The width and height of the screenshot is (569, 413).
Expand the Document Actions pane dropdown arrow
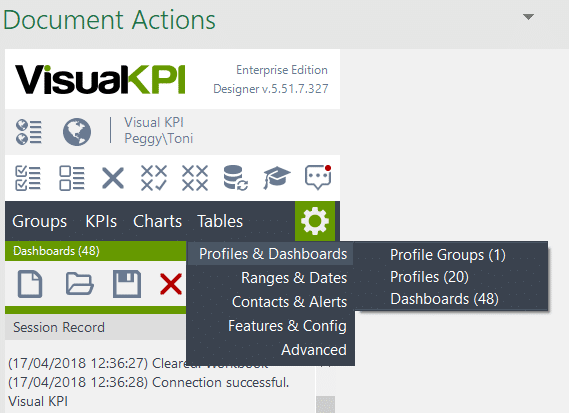coord(528,17)
